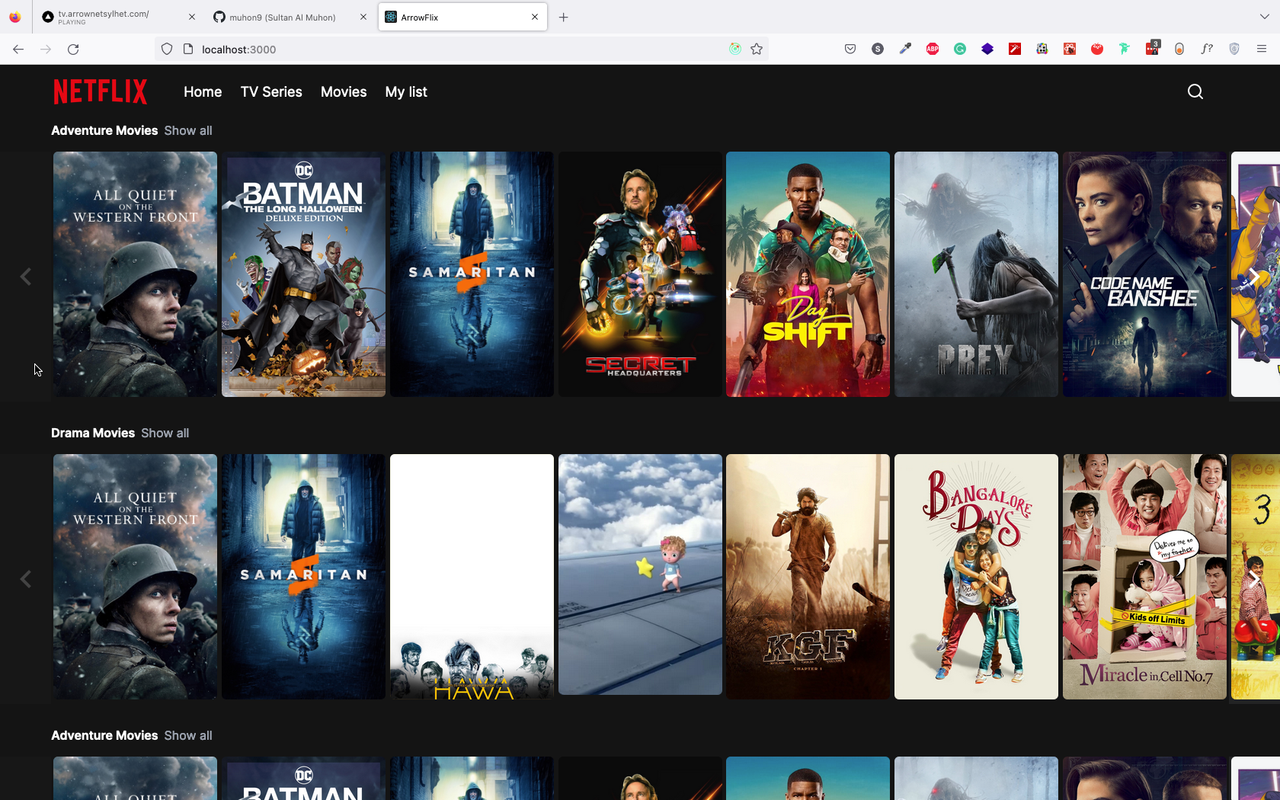Open the dark circle S extension
The height and width of the screenshot is (800, 1280).
click(878, 49)
